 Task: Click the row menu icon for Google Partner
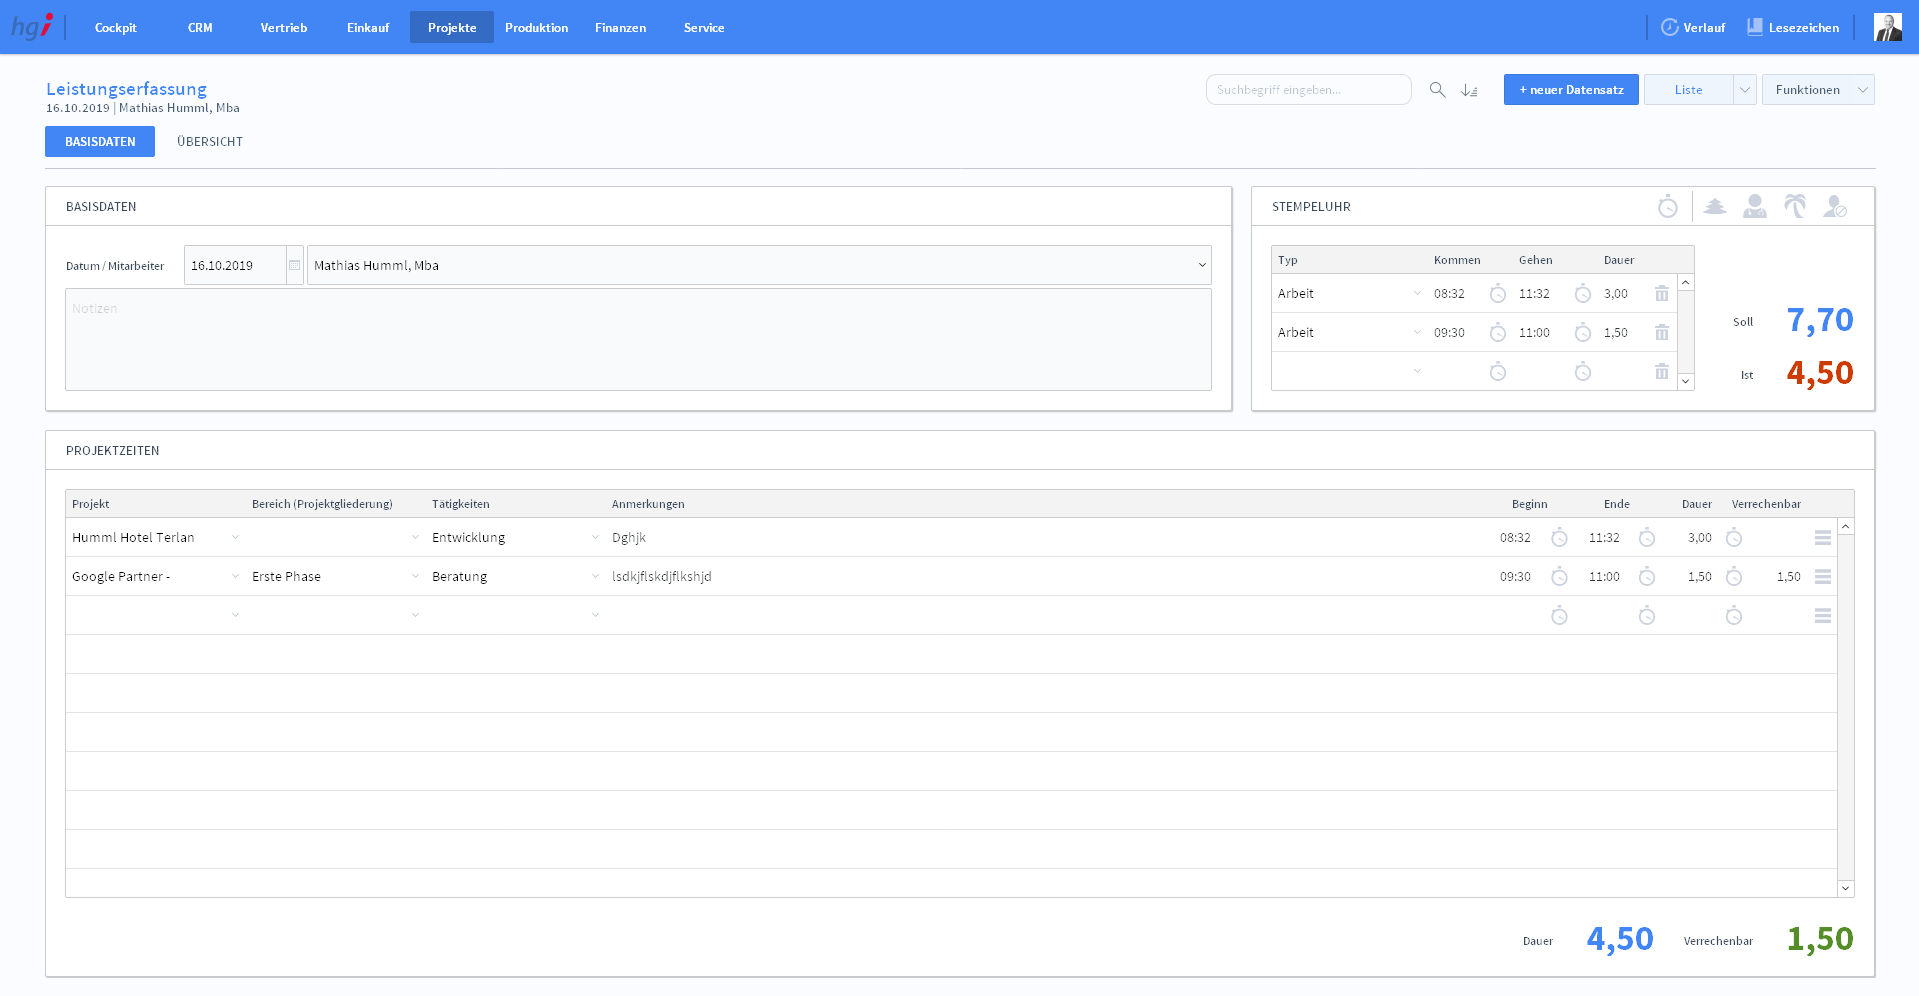point(1822,577)
